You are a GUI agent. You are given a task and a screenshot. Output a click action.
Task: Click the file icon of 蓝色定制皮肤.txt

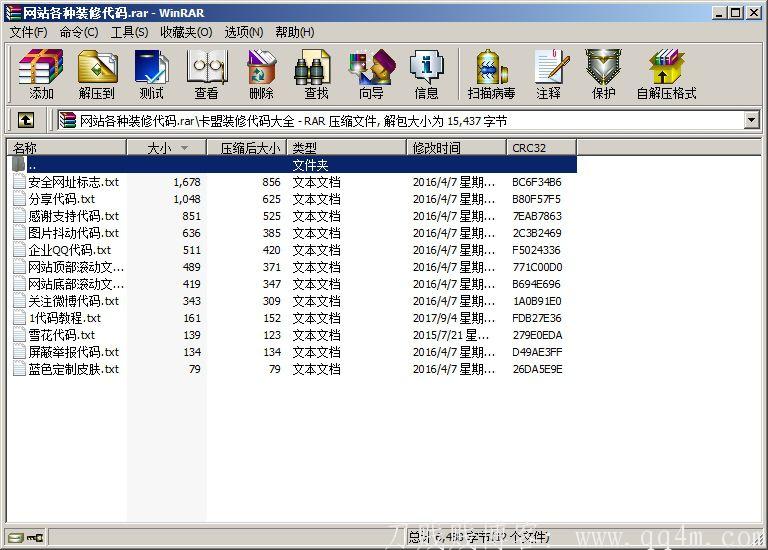tap(19, 369)
